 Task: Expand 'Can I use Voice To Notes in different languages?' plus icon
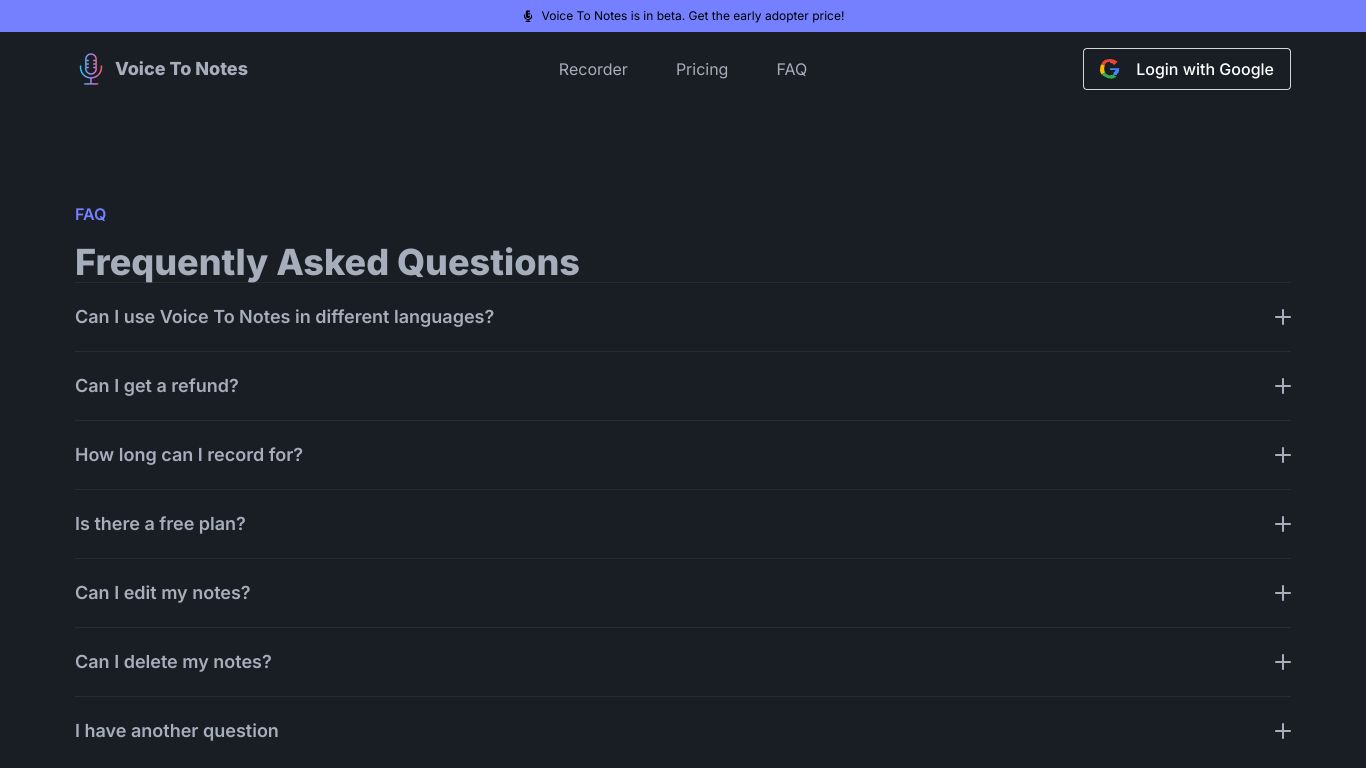[1283, 317]
